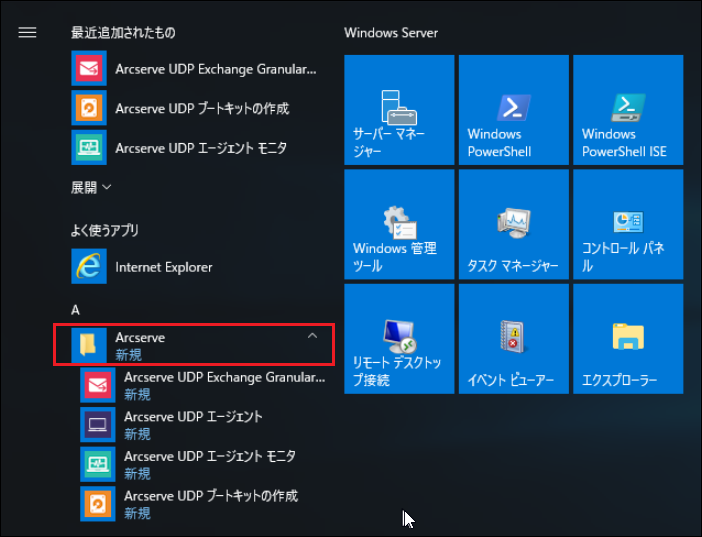Click Arcserve UDP ブートキットの作成 icon under recently added
This screenshot has width=702, height=537.
(x=89, y=108)
